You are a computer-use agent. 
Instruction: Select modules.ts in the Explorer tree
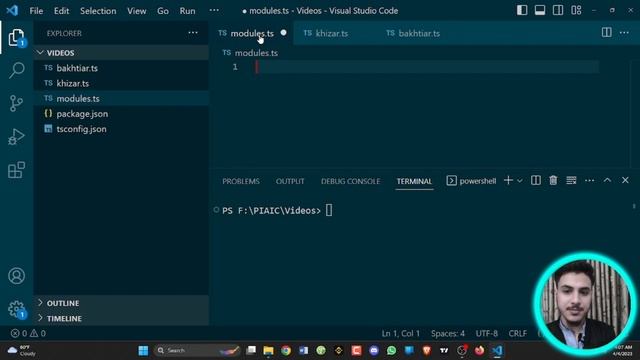[122, 98]
